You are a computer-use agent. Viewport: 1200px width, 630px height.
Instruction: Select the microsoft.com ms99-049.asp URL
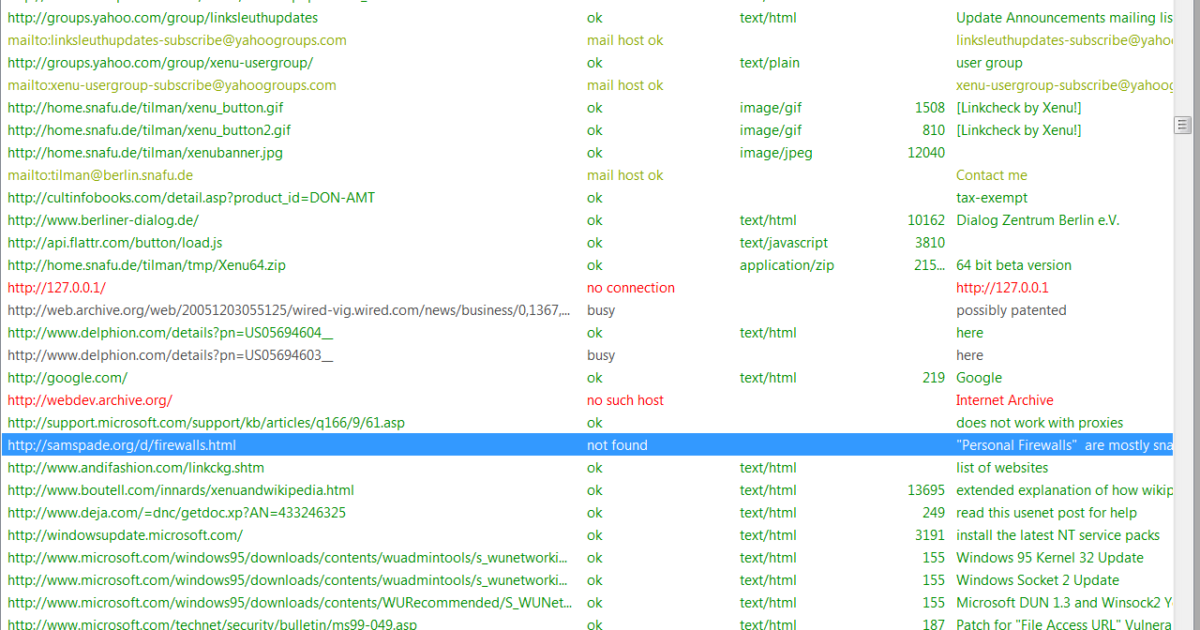point(212,623)
